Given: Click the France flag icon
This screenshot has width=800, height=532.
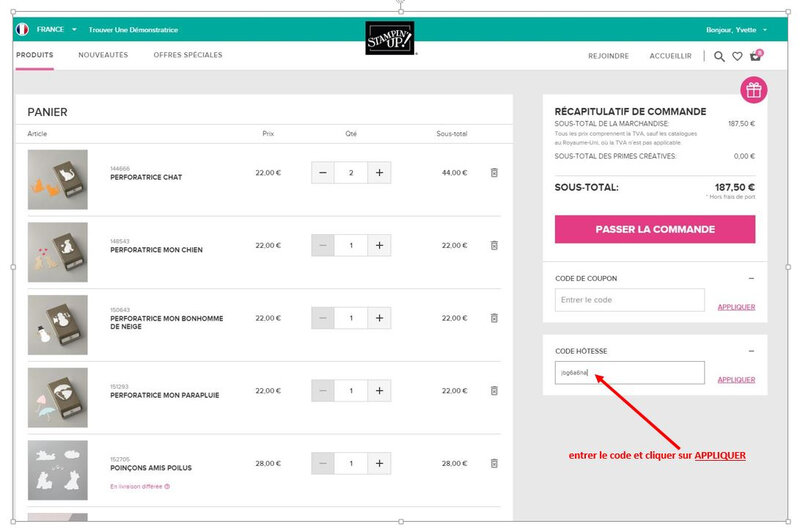Looking at the screenshot, I should (x=22, y=30).
